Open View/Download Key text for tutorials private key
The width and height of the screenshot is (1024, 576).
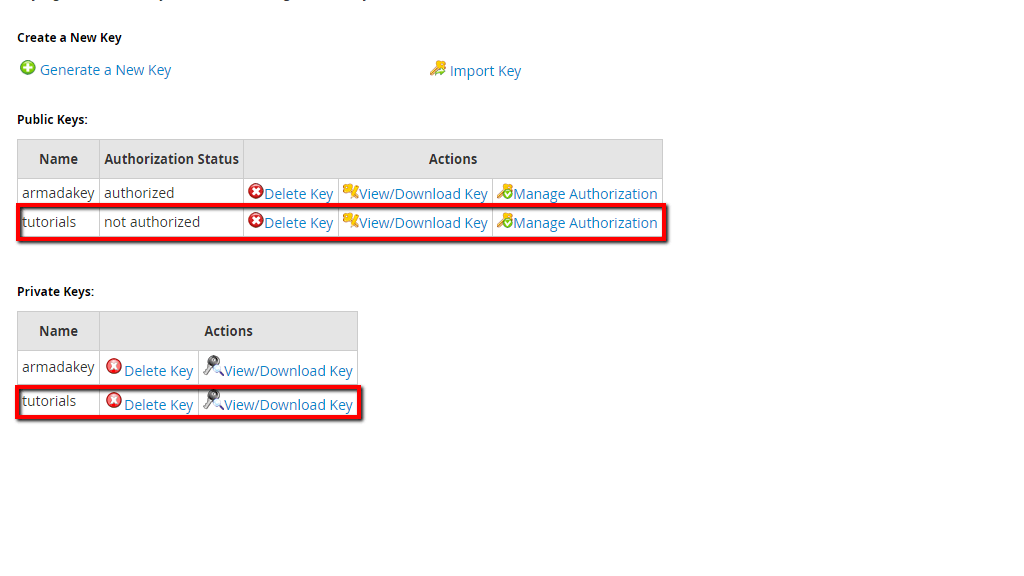click(x=288, y=405)
